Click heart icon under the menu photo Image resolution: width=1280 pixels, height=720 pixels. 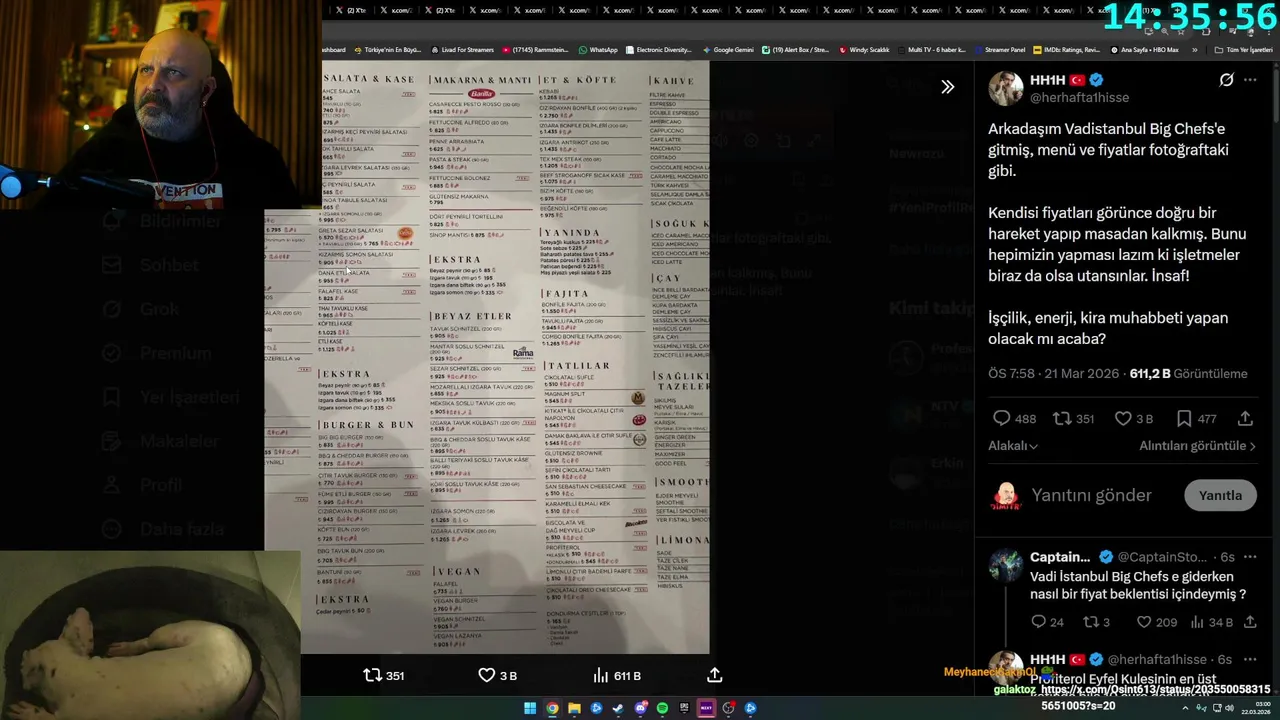(487, 676)
